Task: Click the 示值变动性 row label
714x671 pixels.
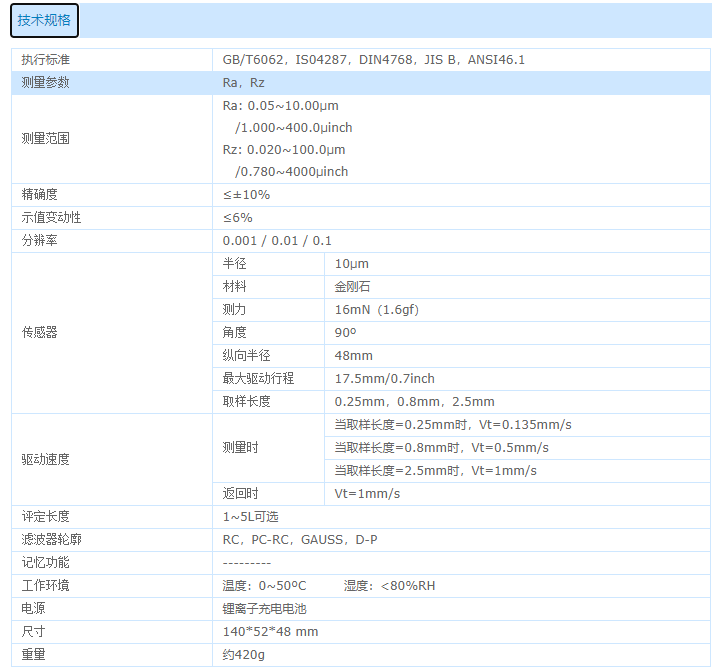Action: click(52, 217)
